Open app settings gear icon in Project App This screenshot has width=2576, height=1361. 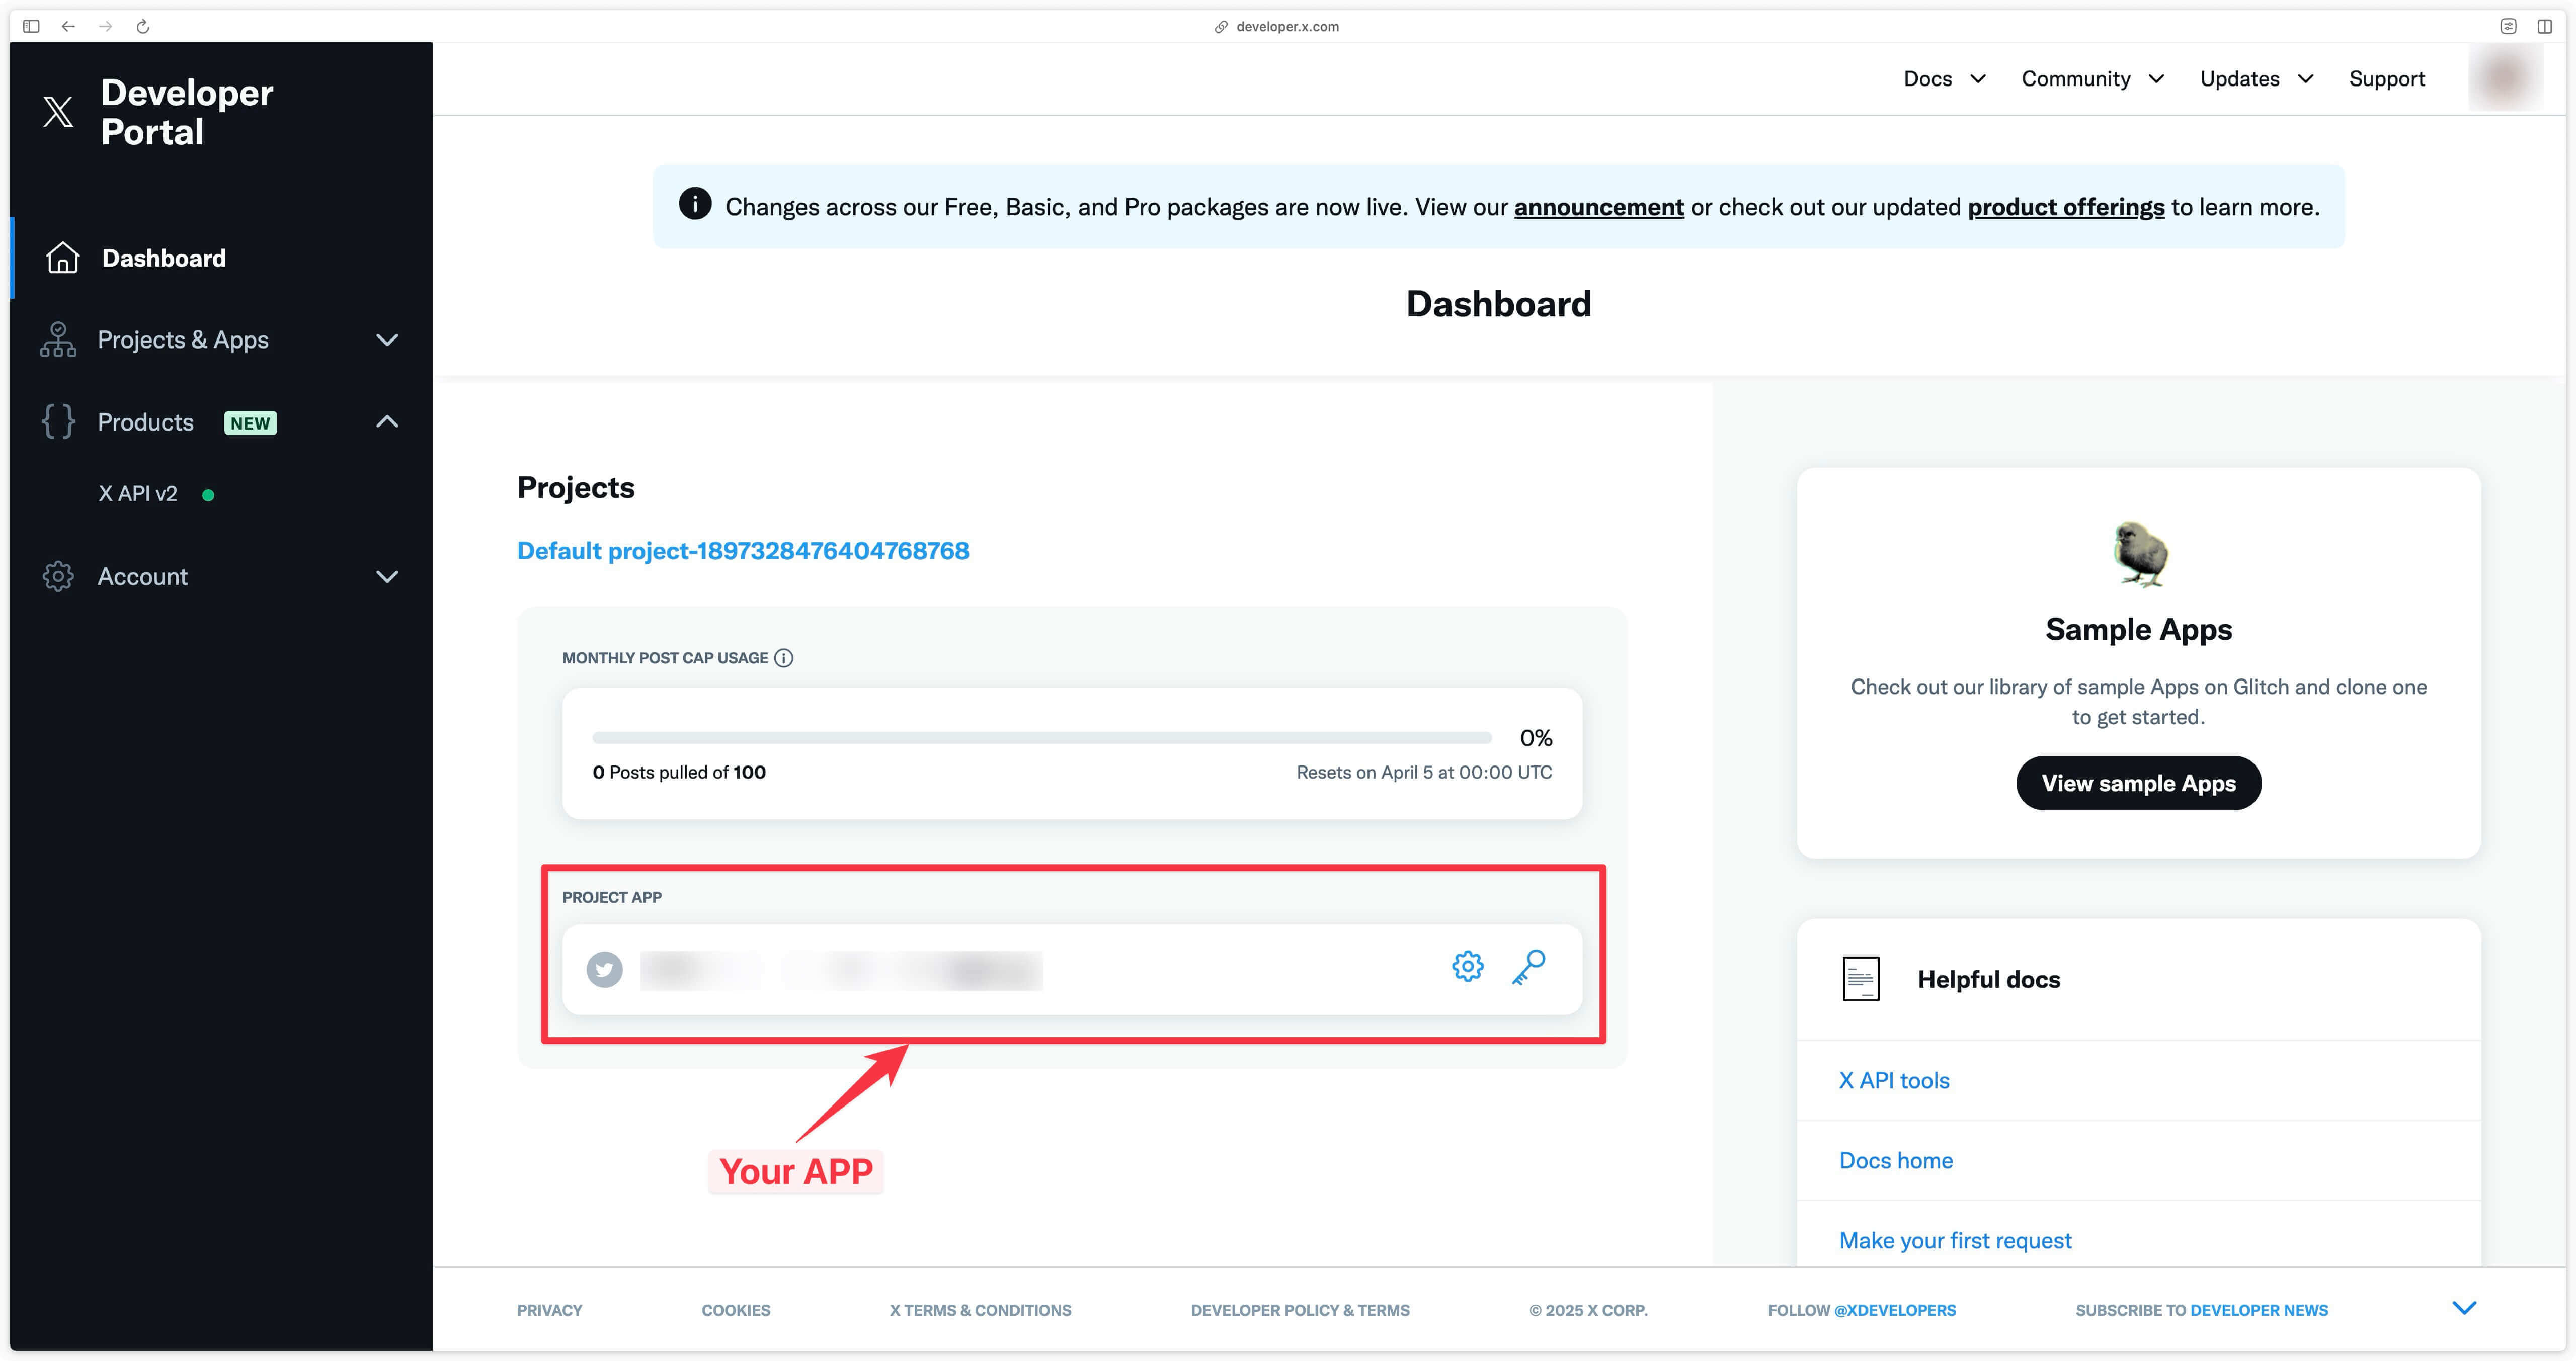pyautogui.click(x=1467, y=966)
